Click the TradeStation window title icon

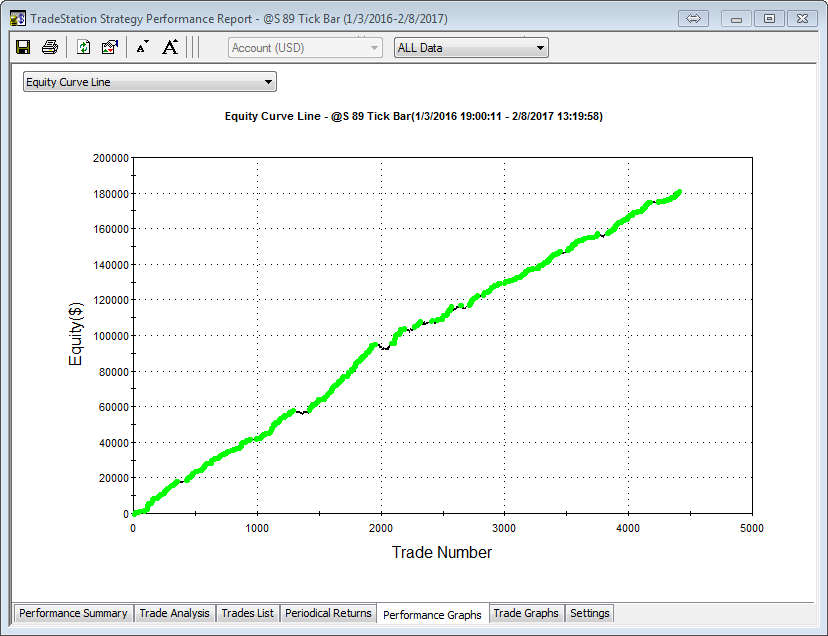(17, 18)
